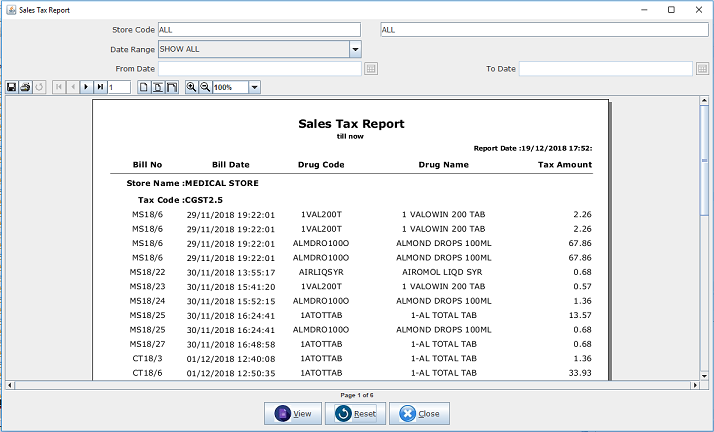
Task: Expand the Date Range dropdown
Action: click(355, 49)
